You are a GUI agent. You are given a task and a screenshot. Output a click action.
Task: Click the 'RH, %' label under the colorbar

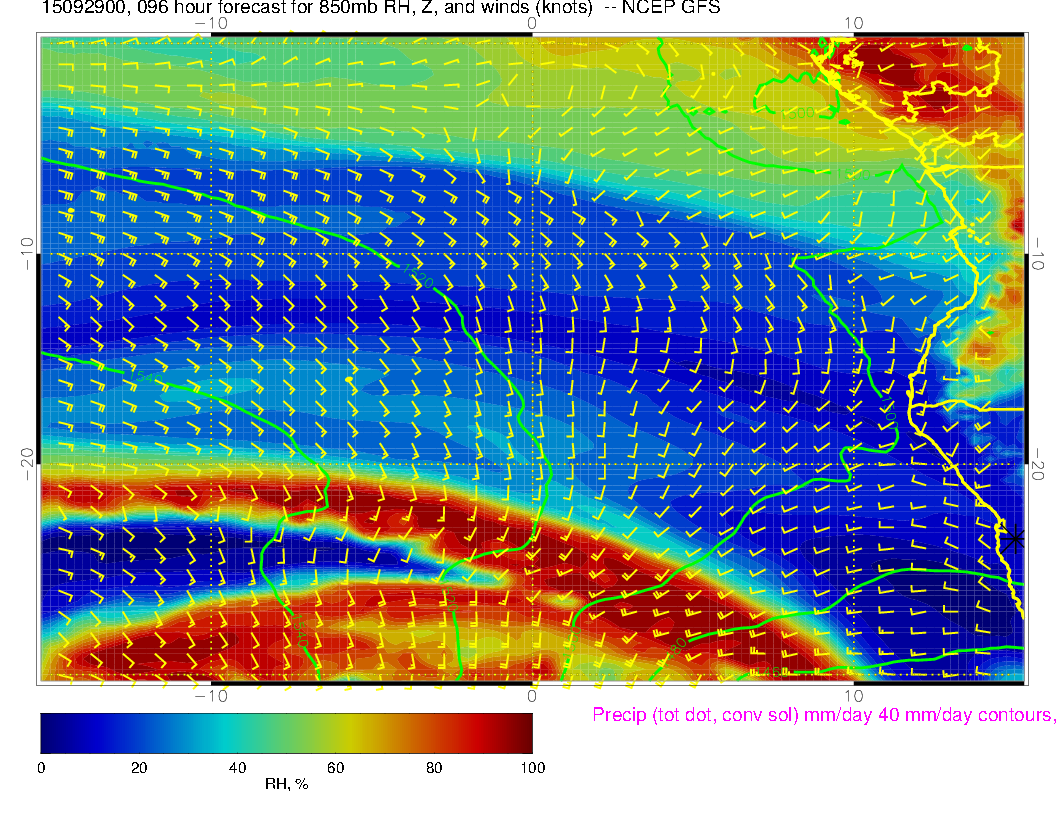coord(286,784)
